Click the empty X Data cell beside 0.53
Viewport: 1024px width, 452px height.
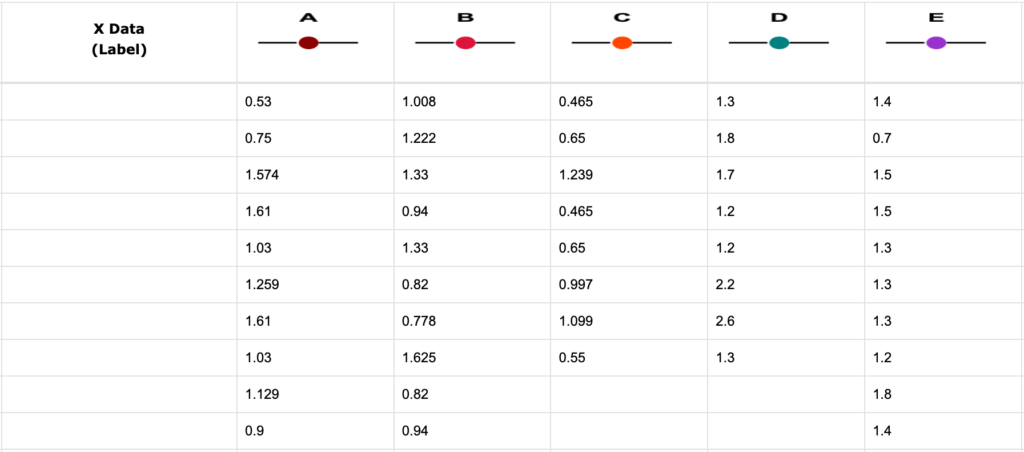click(x=119, y=102)
